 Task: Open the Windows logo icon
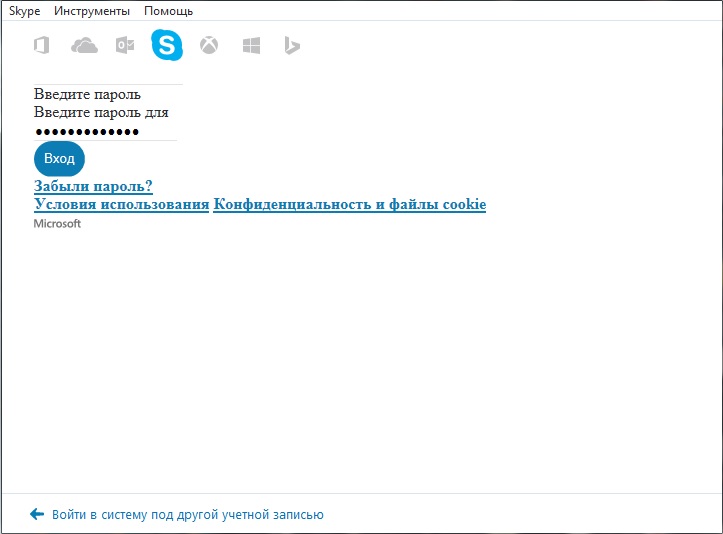pyautogui.click(x=251, y=46)
